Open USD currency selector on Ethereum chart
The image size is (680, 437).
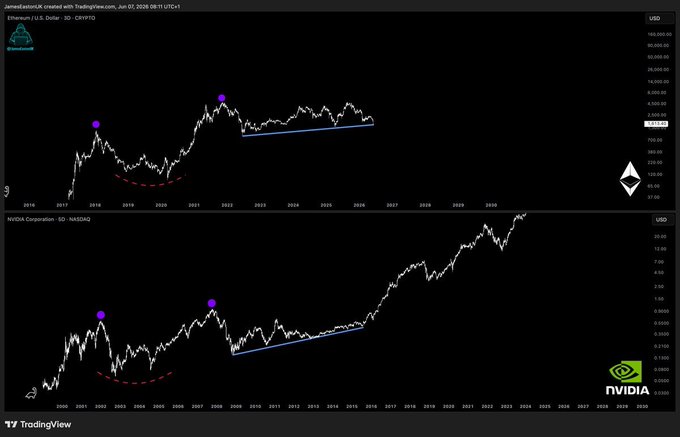tap(659, 18)
